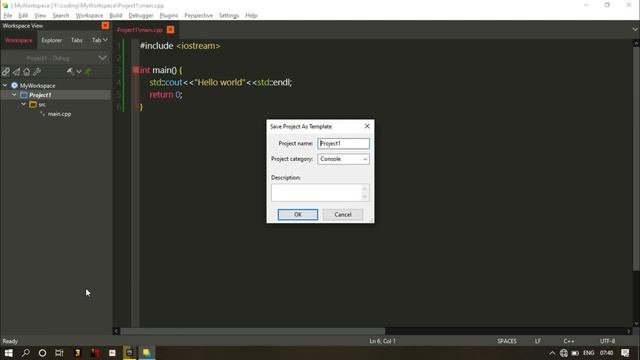Click the link editor icon in workspace toolbar
640x360 pixels.
click(x=6, y=72)
